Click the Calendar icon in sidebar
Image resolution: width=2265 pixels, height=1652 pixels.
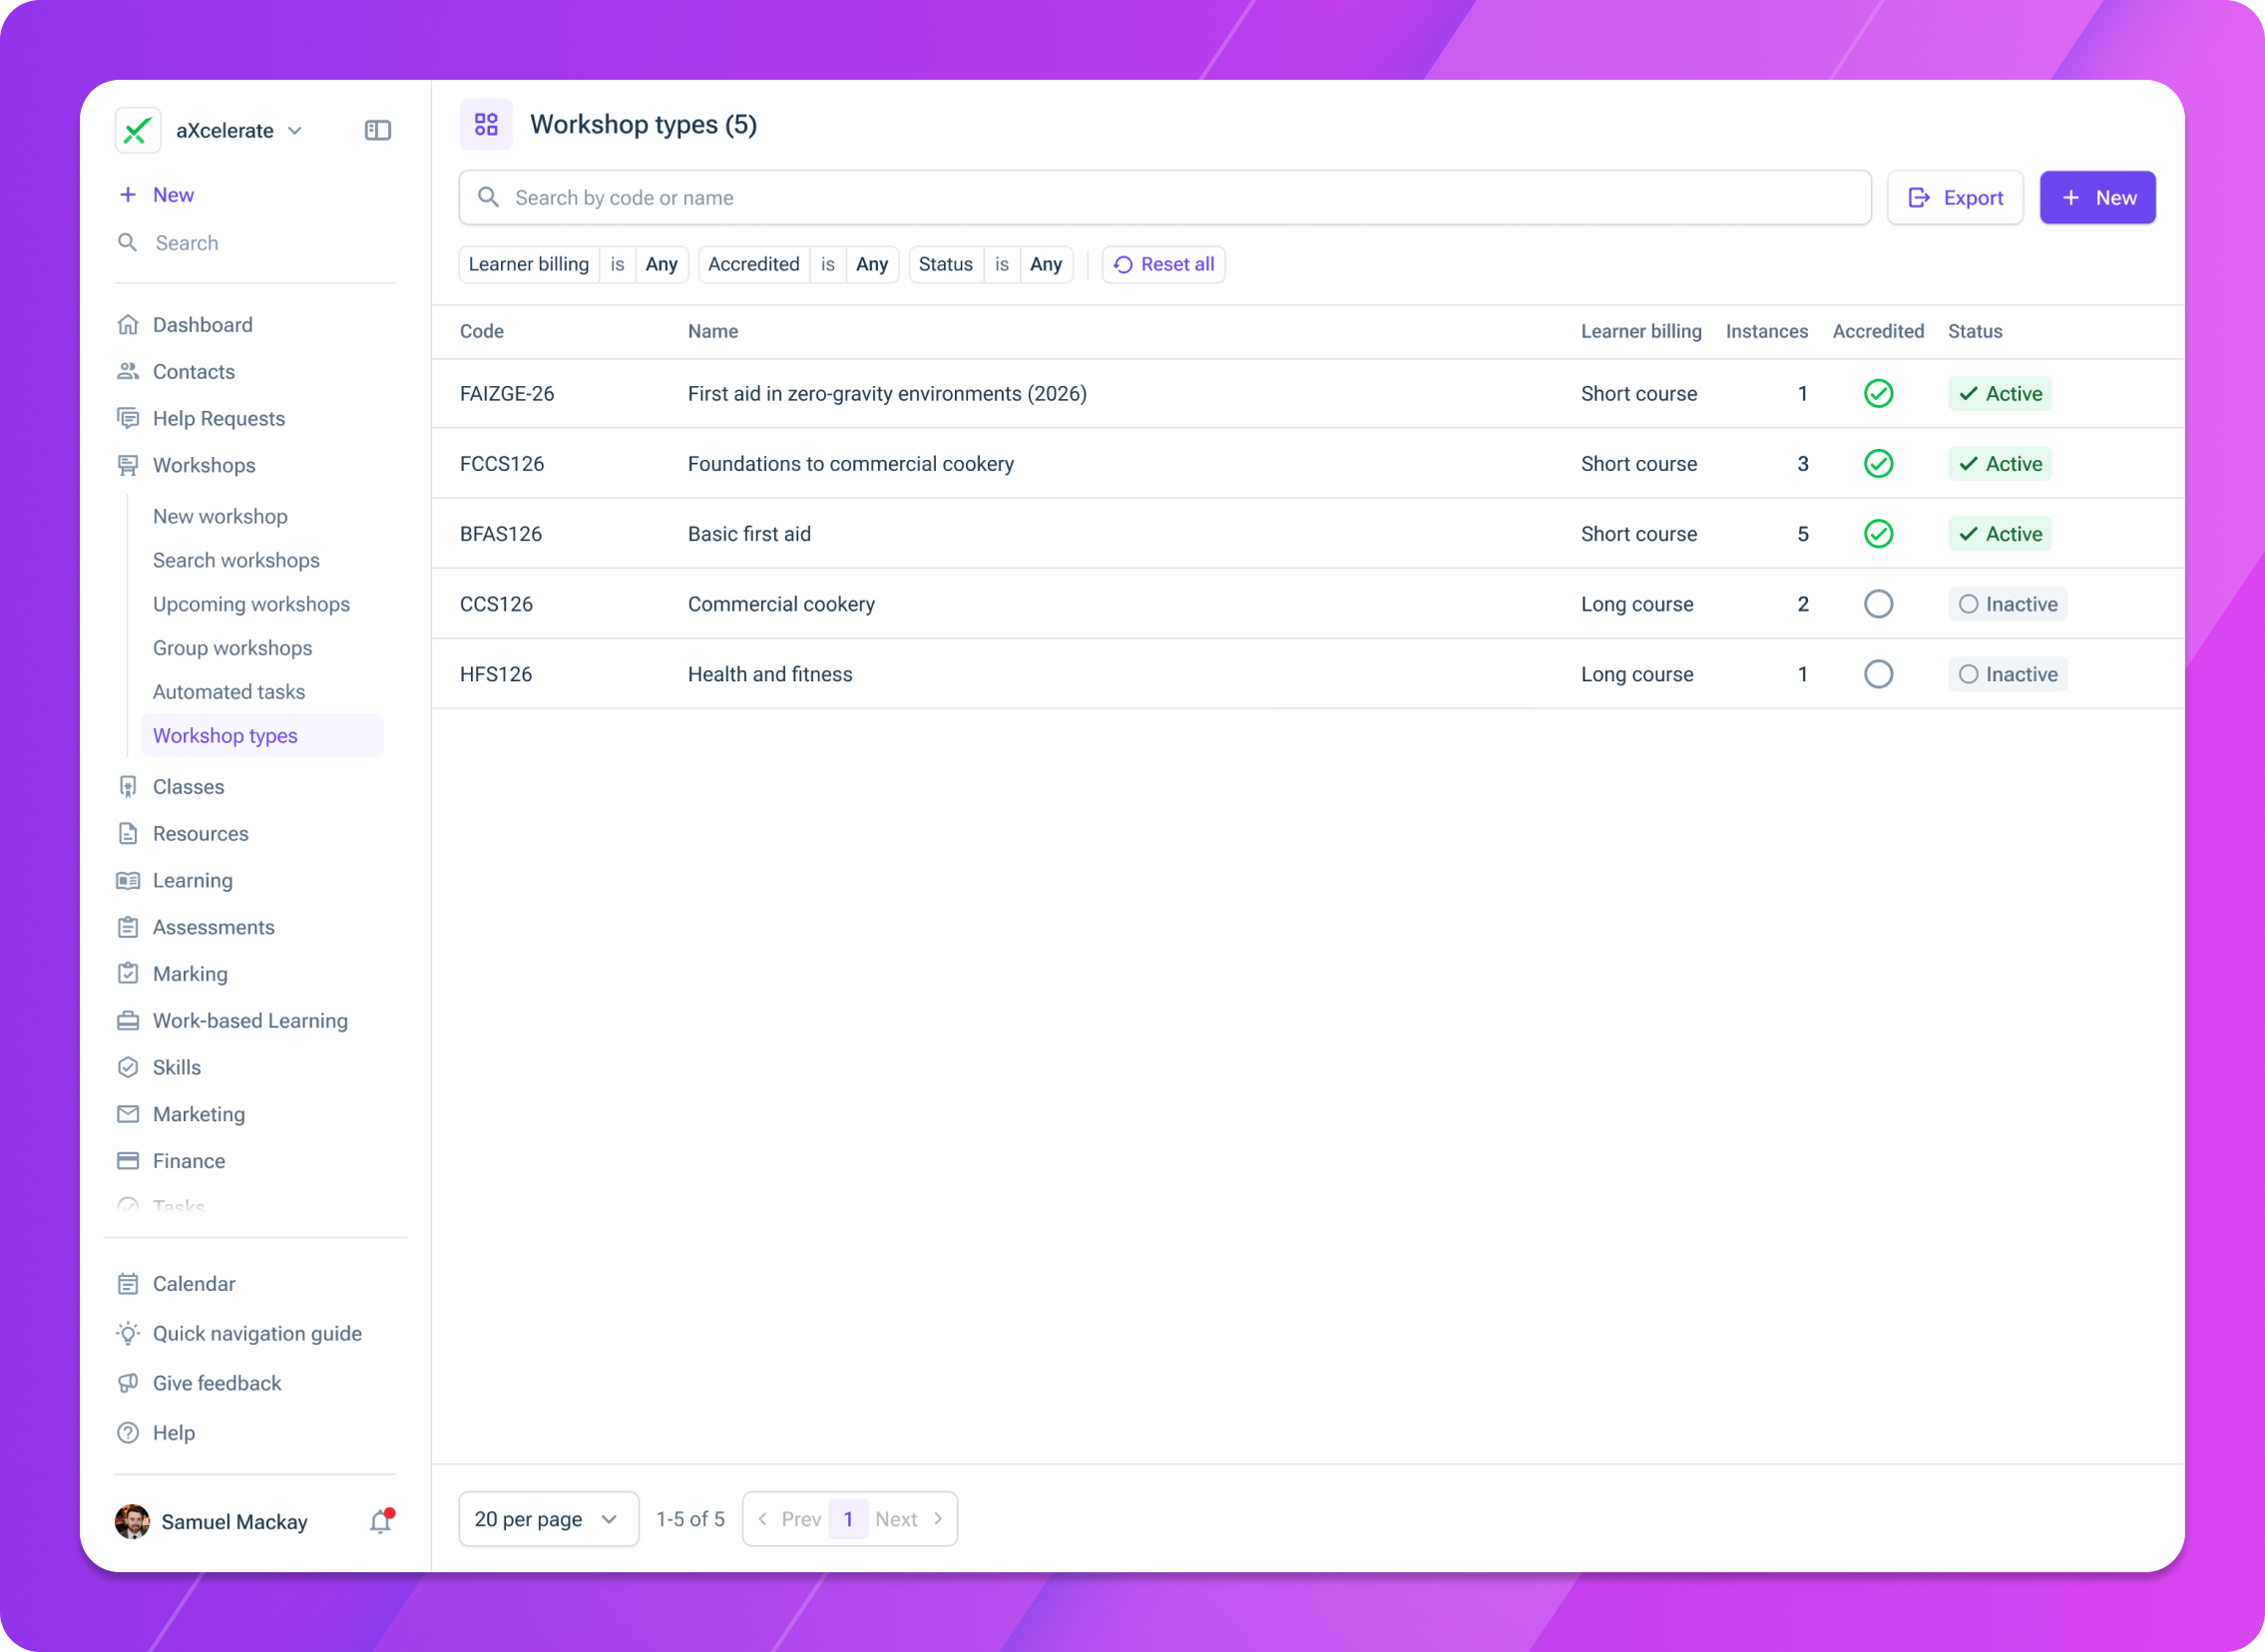coord(128,1284)
